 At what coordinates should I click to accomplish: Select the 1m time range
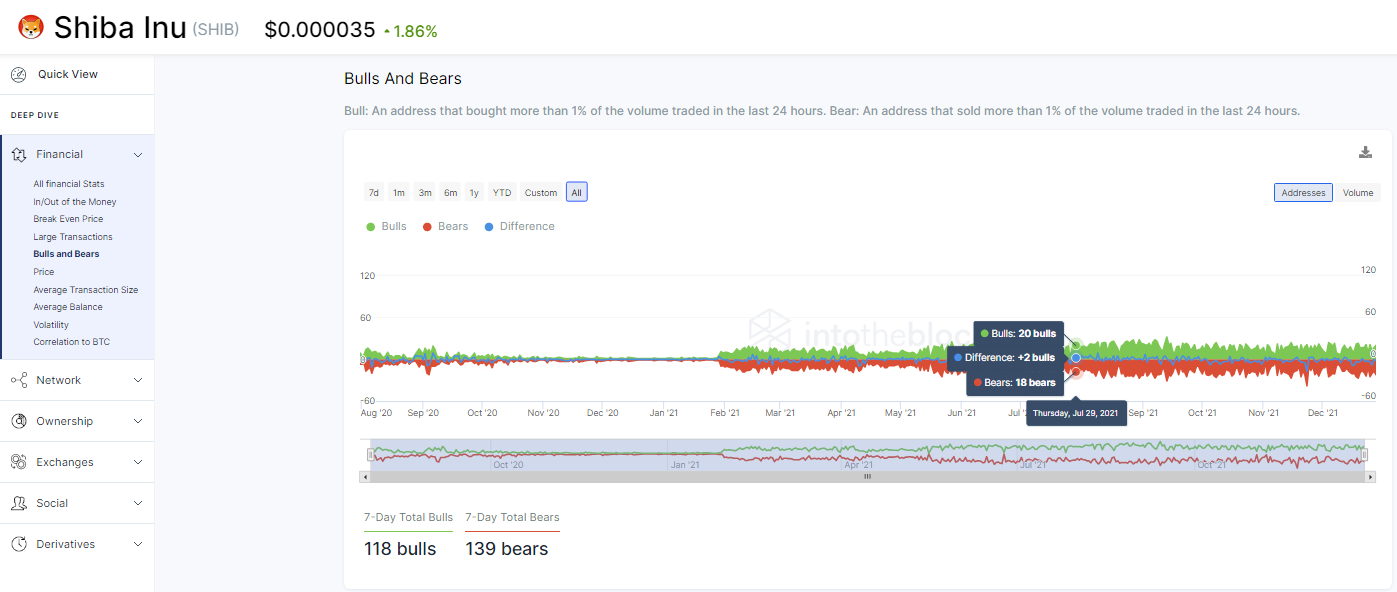pos(399,192)
